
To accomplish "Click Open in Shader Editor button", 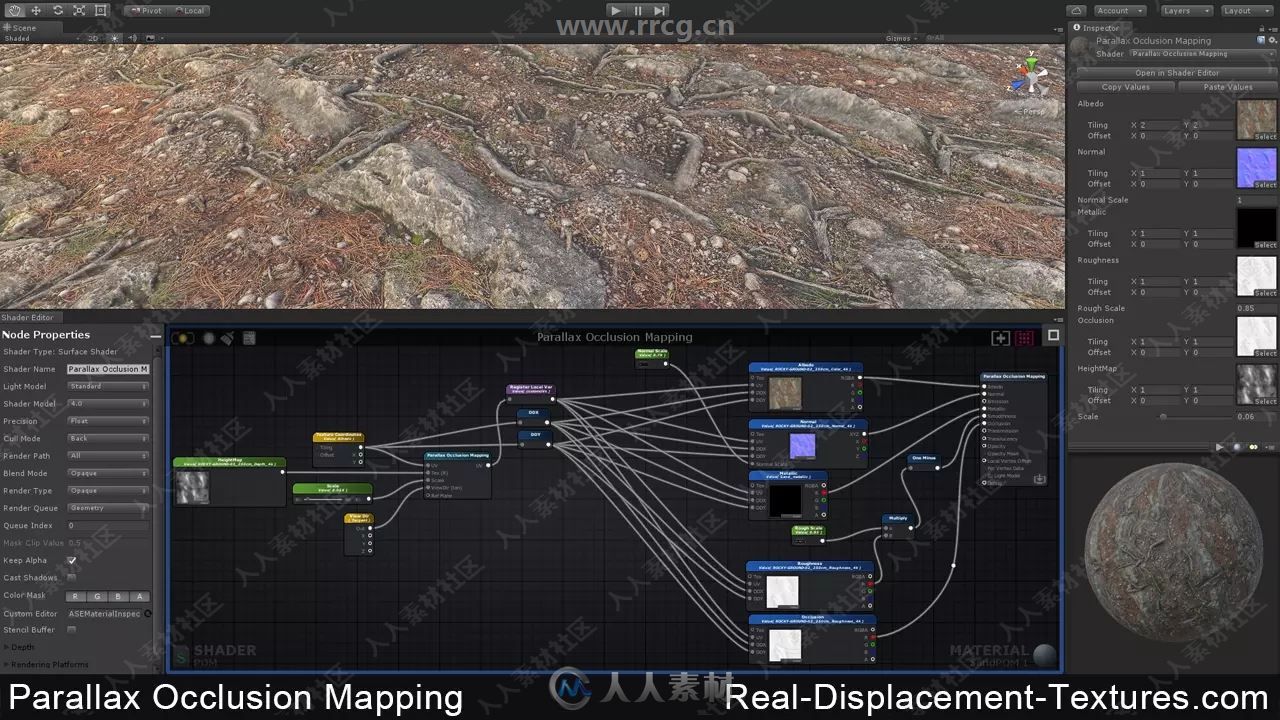I will point(1177,73).
